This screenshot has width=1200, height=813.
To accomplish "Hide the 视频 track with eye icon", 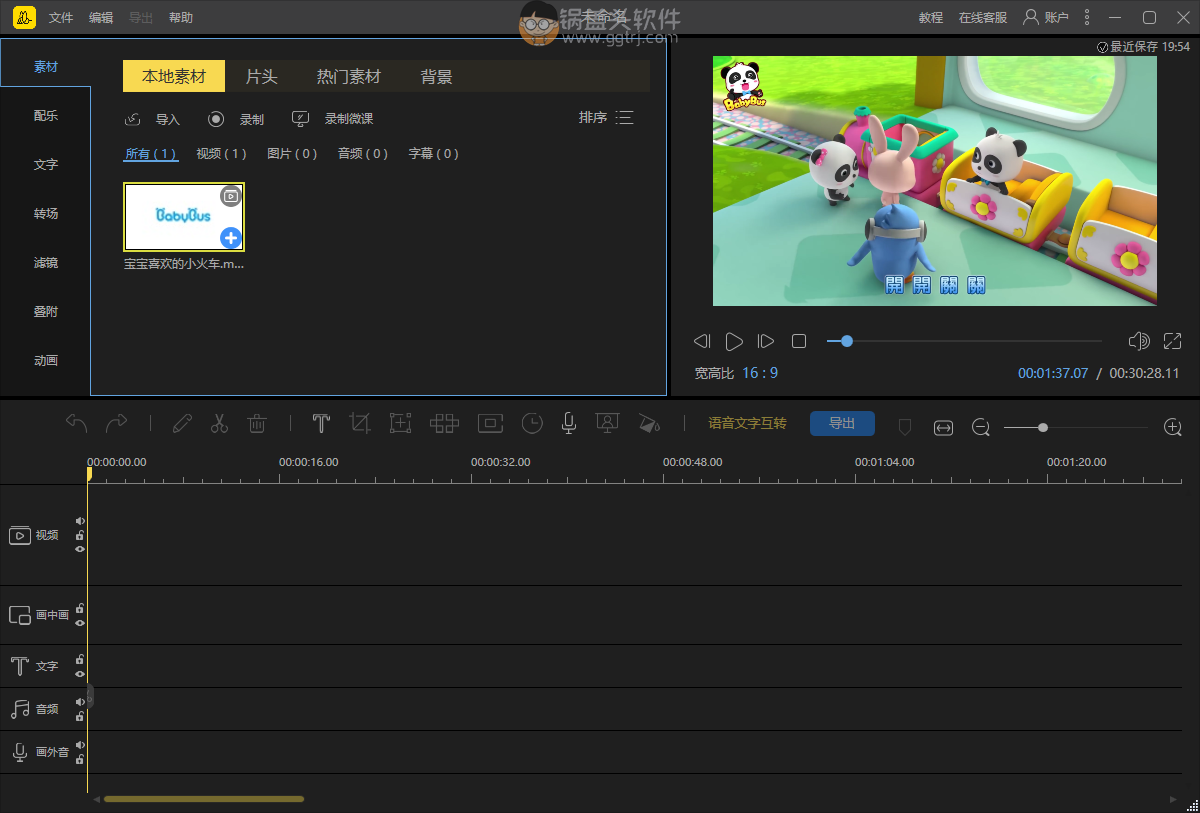I will pos(80,548).
